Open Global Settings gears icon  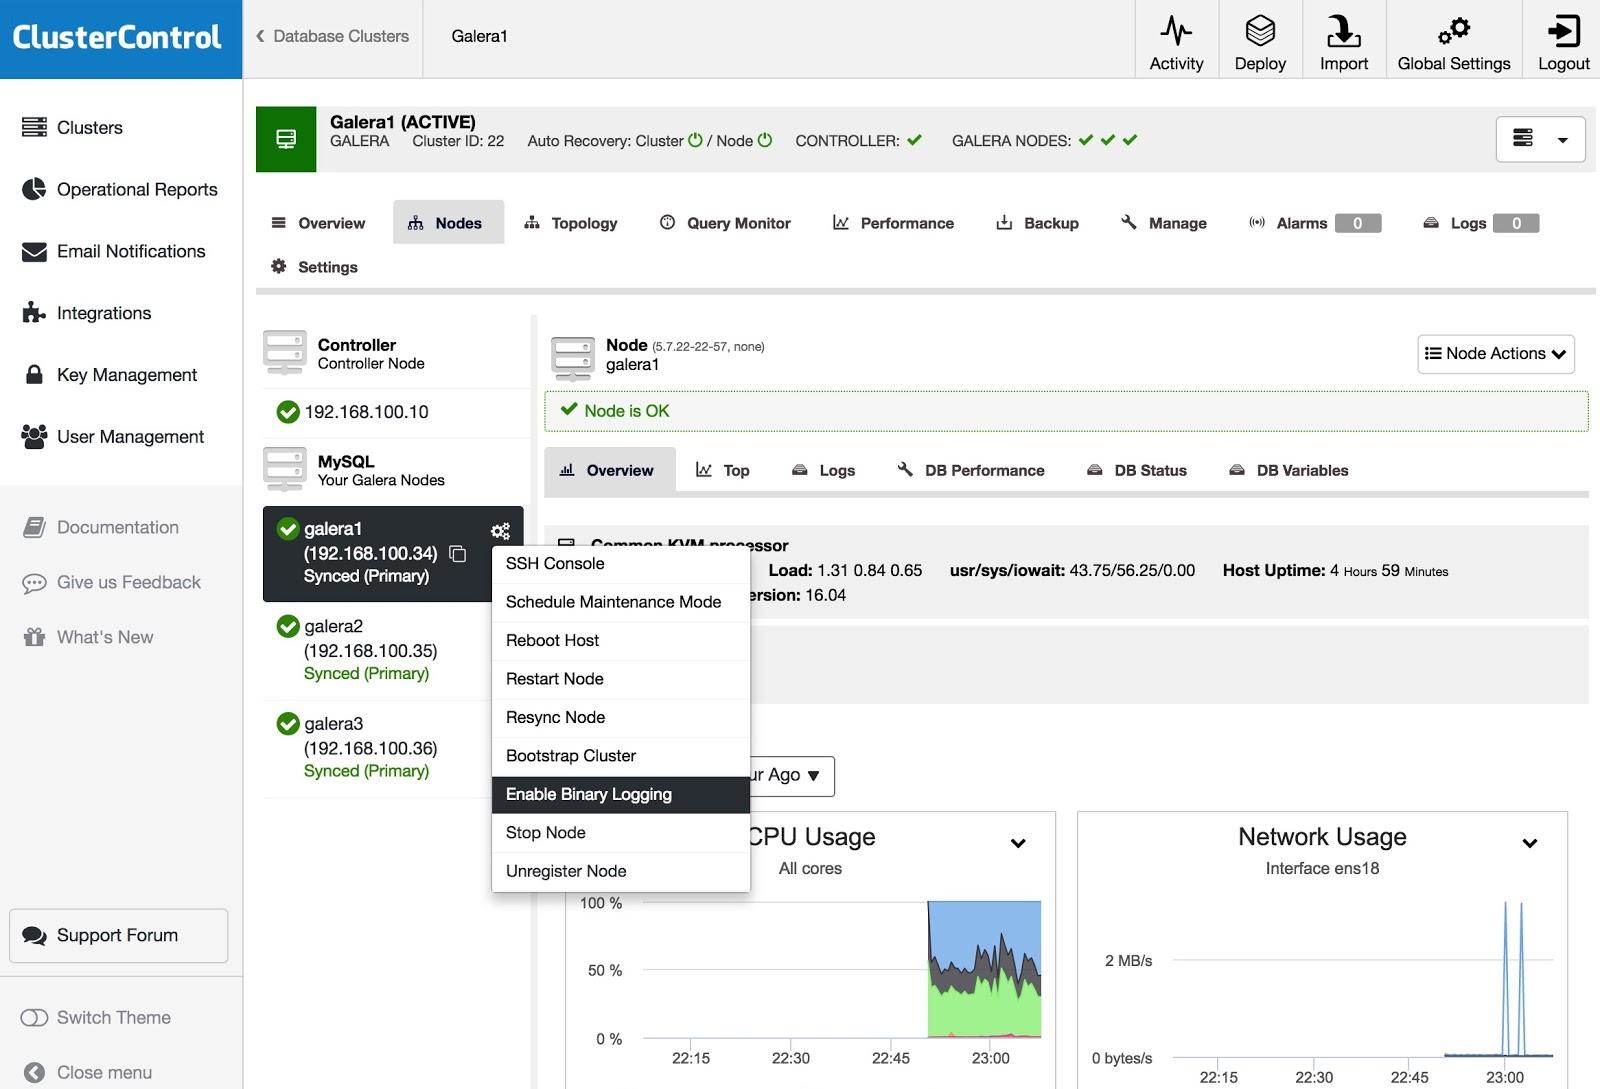click(1454, 31)
